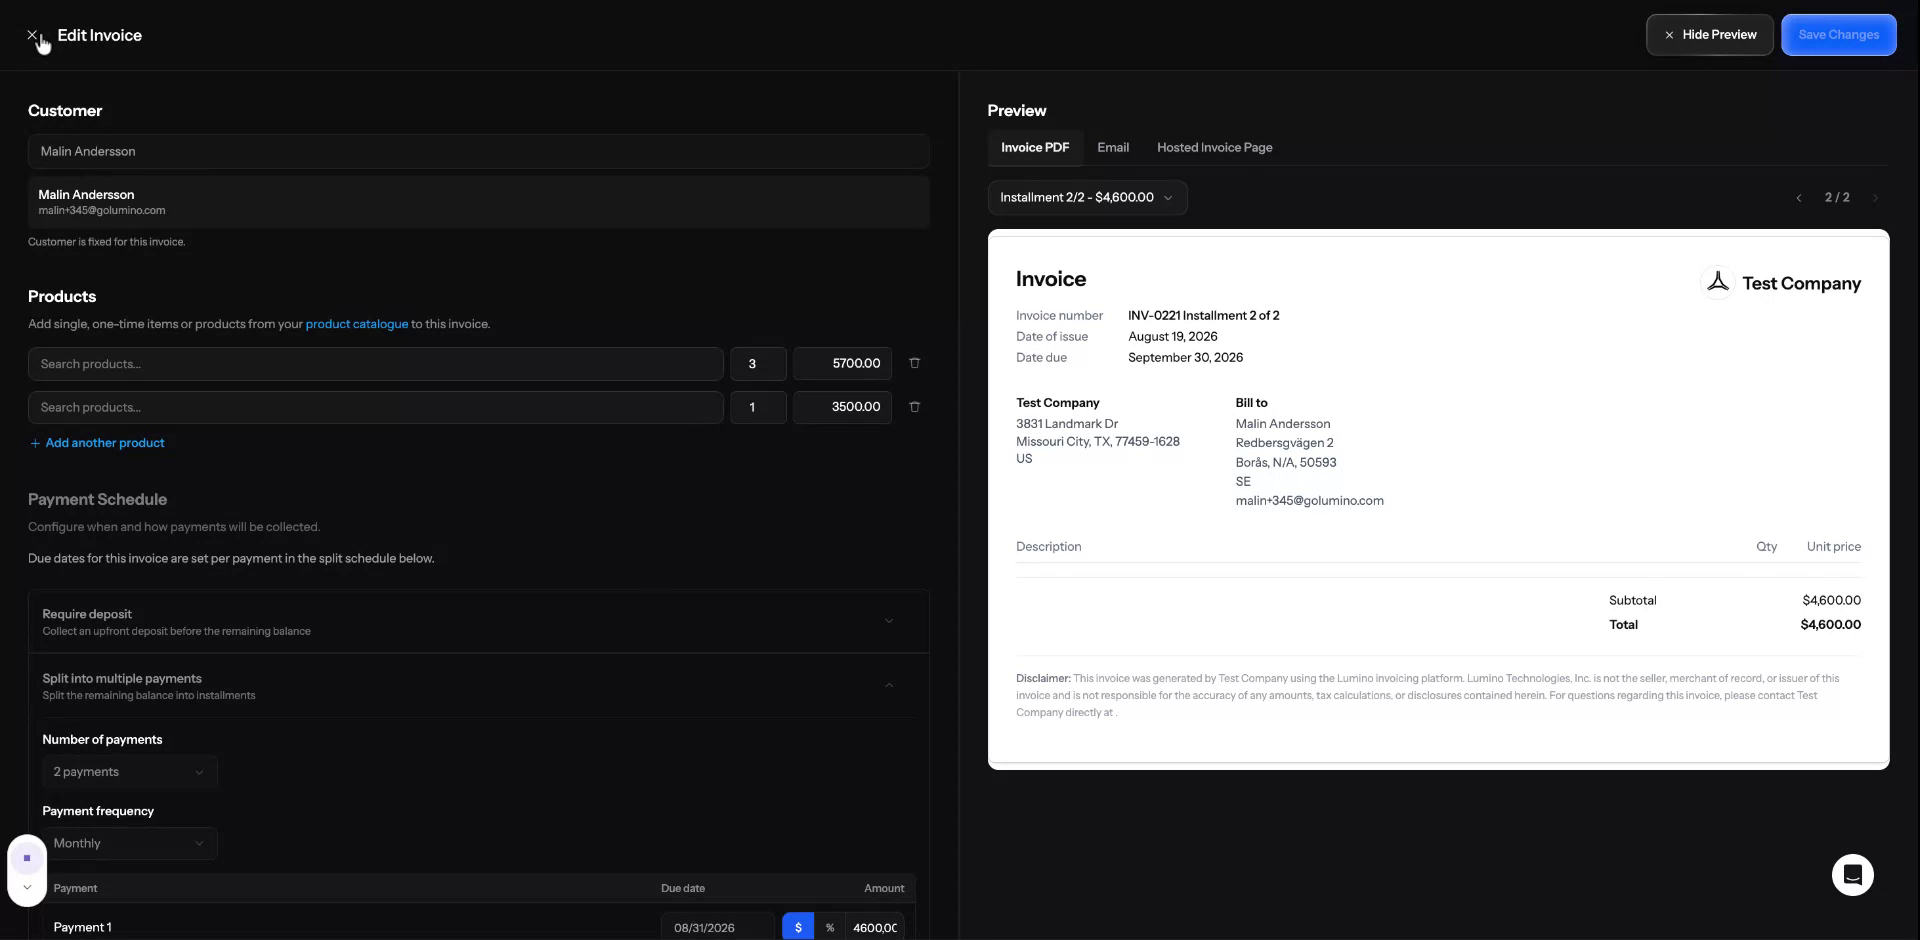
Task: Click the plus icon beside Add another product
Action: coord(35,443)
